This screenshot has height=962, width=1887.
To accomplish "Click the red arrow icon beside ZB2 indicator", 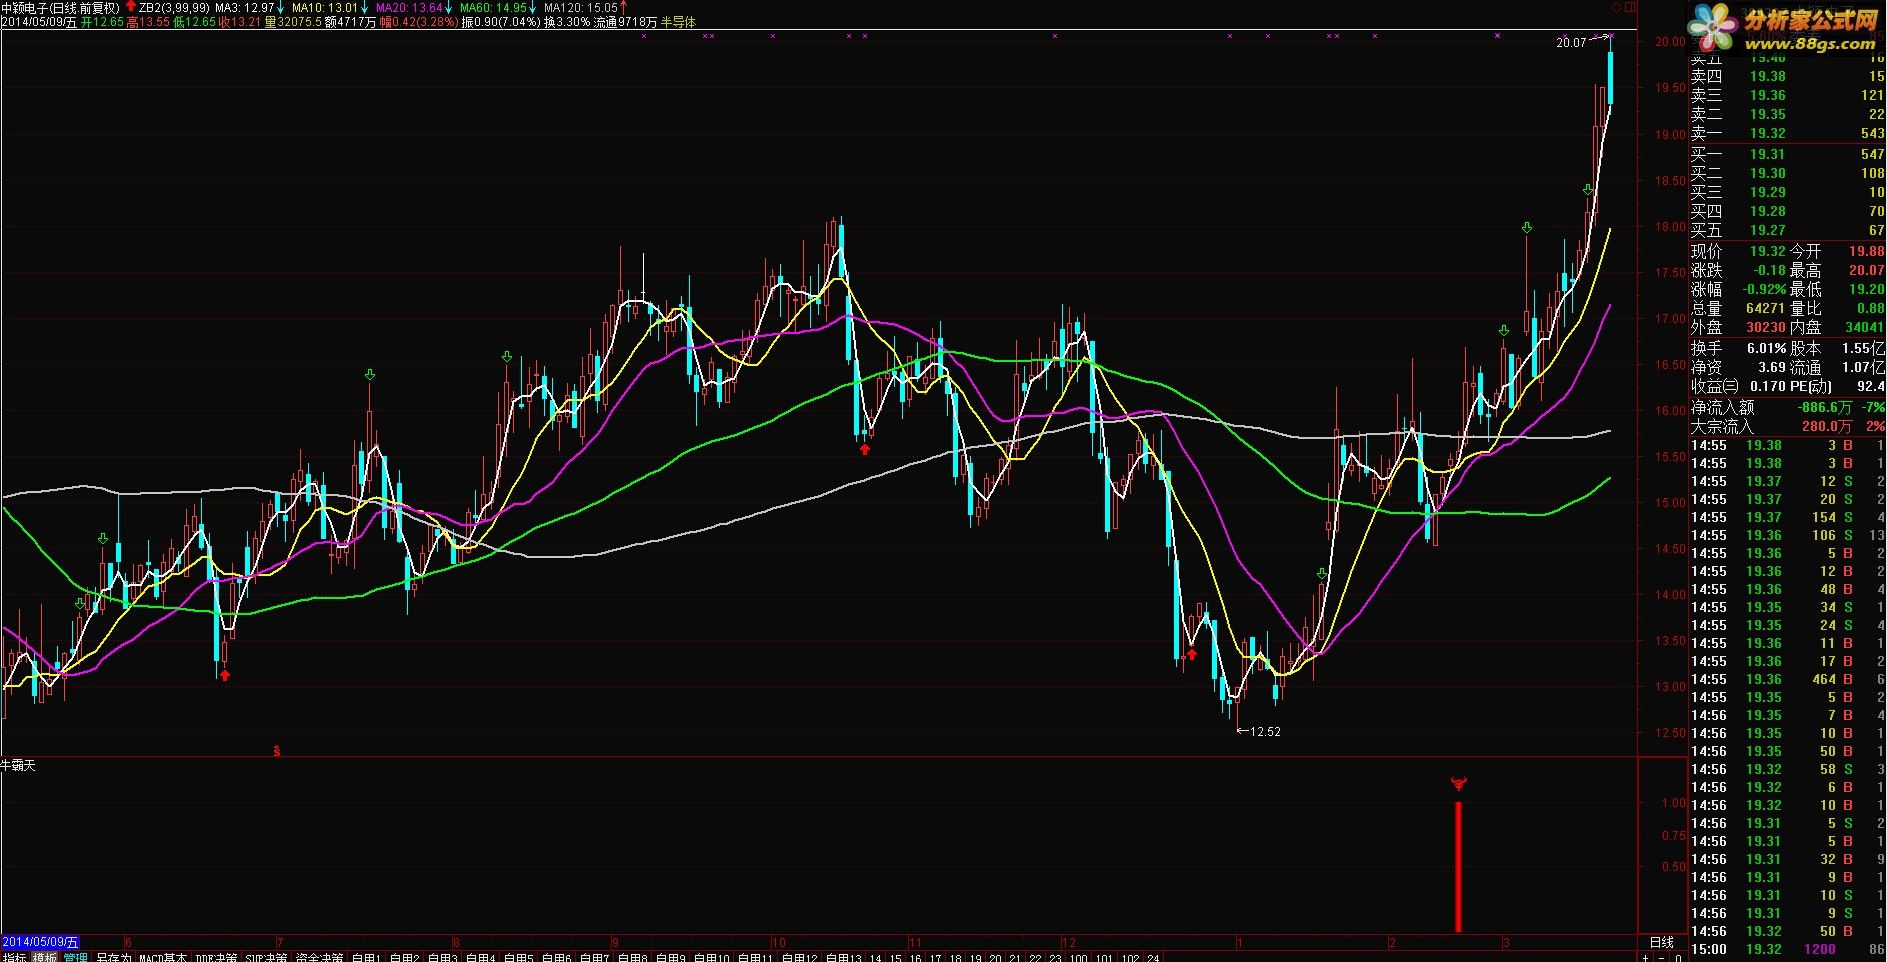I will pos(131,6).
